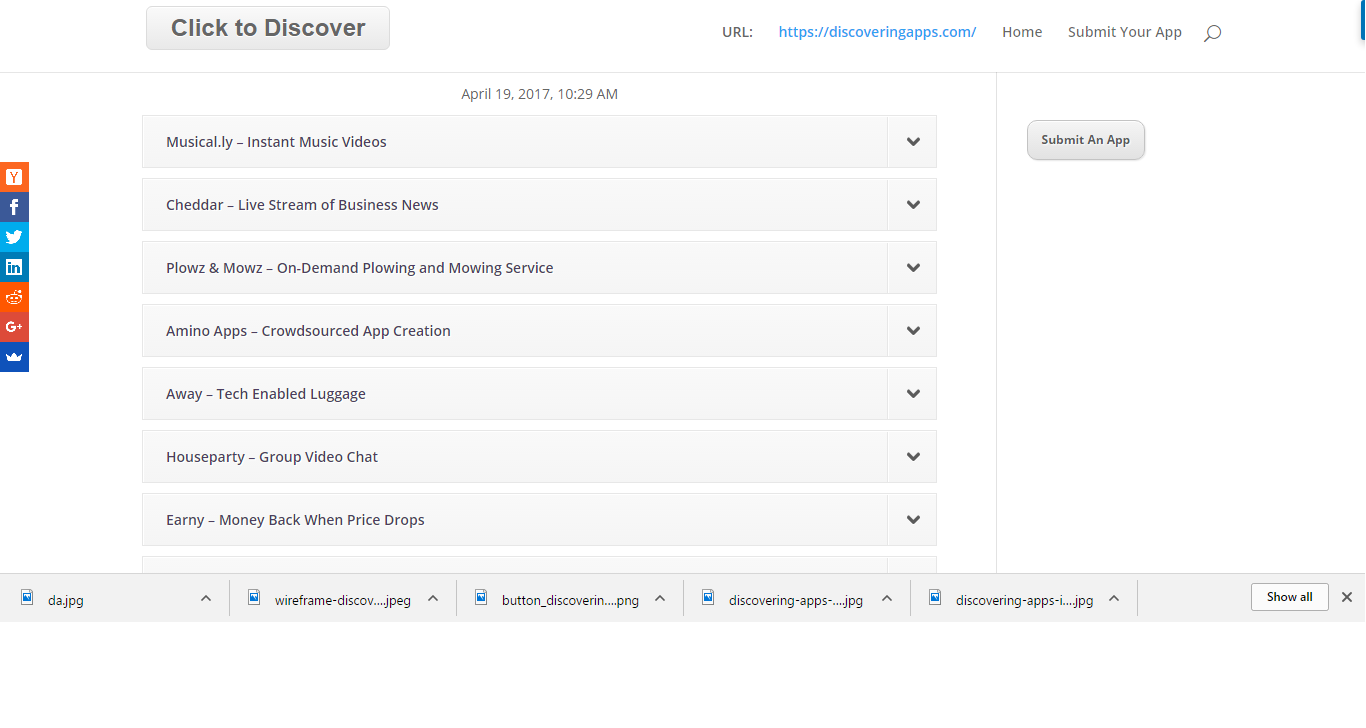The width and height of the screenshot is (1366, 728).
Task: Open the wireframe-discov....jpeg downloaded file
Action: pyautogui.click(x=343, y=601)
